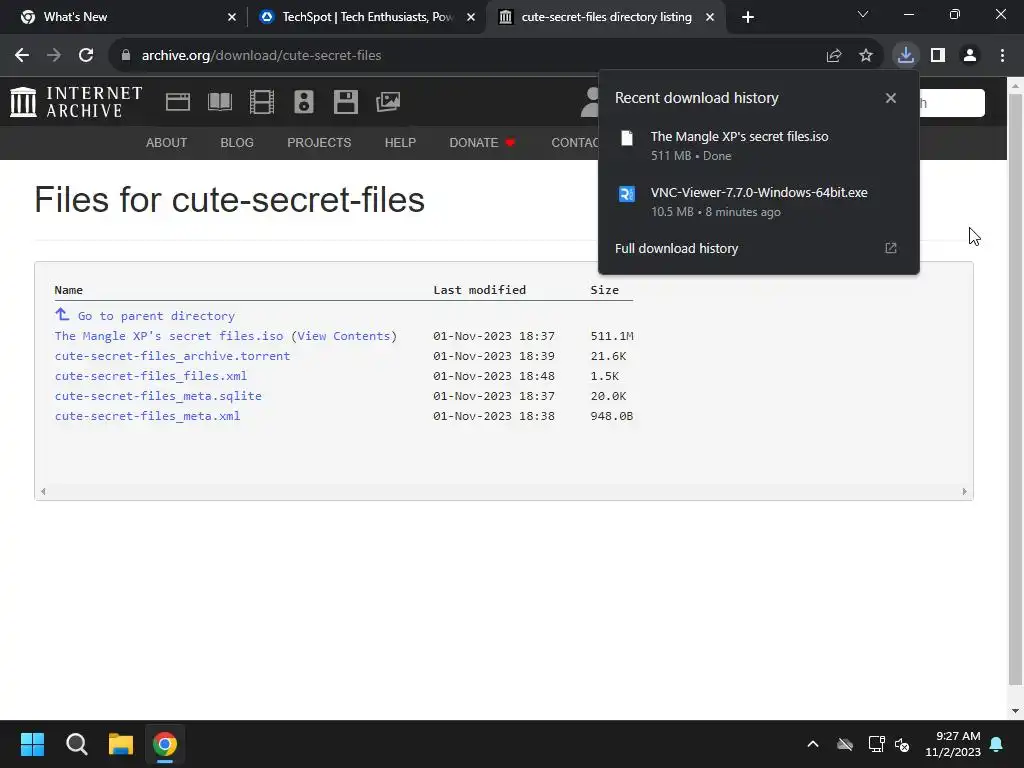Click the 511.1M size cell

[x=612, y=336]
